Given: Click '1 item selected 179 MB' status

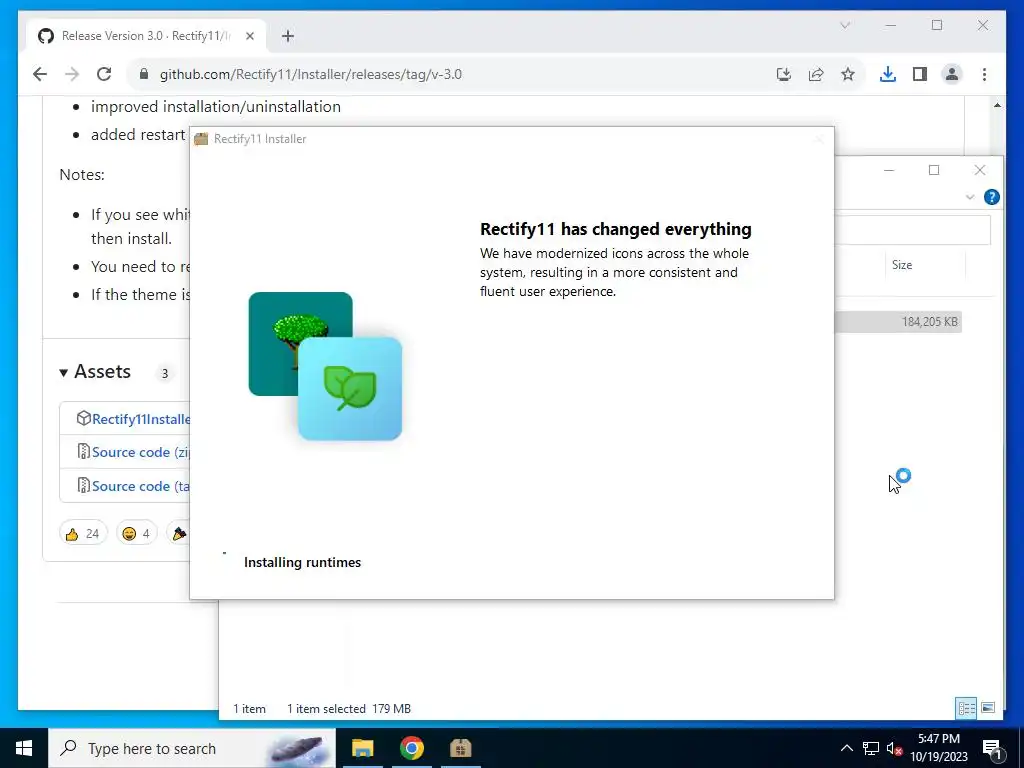Looking at the screenshot, I should 349,709.
